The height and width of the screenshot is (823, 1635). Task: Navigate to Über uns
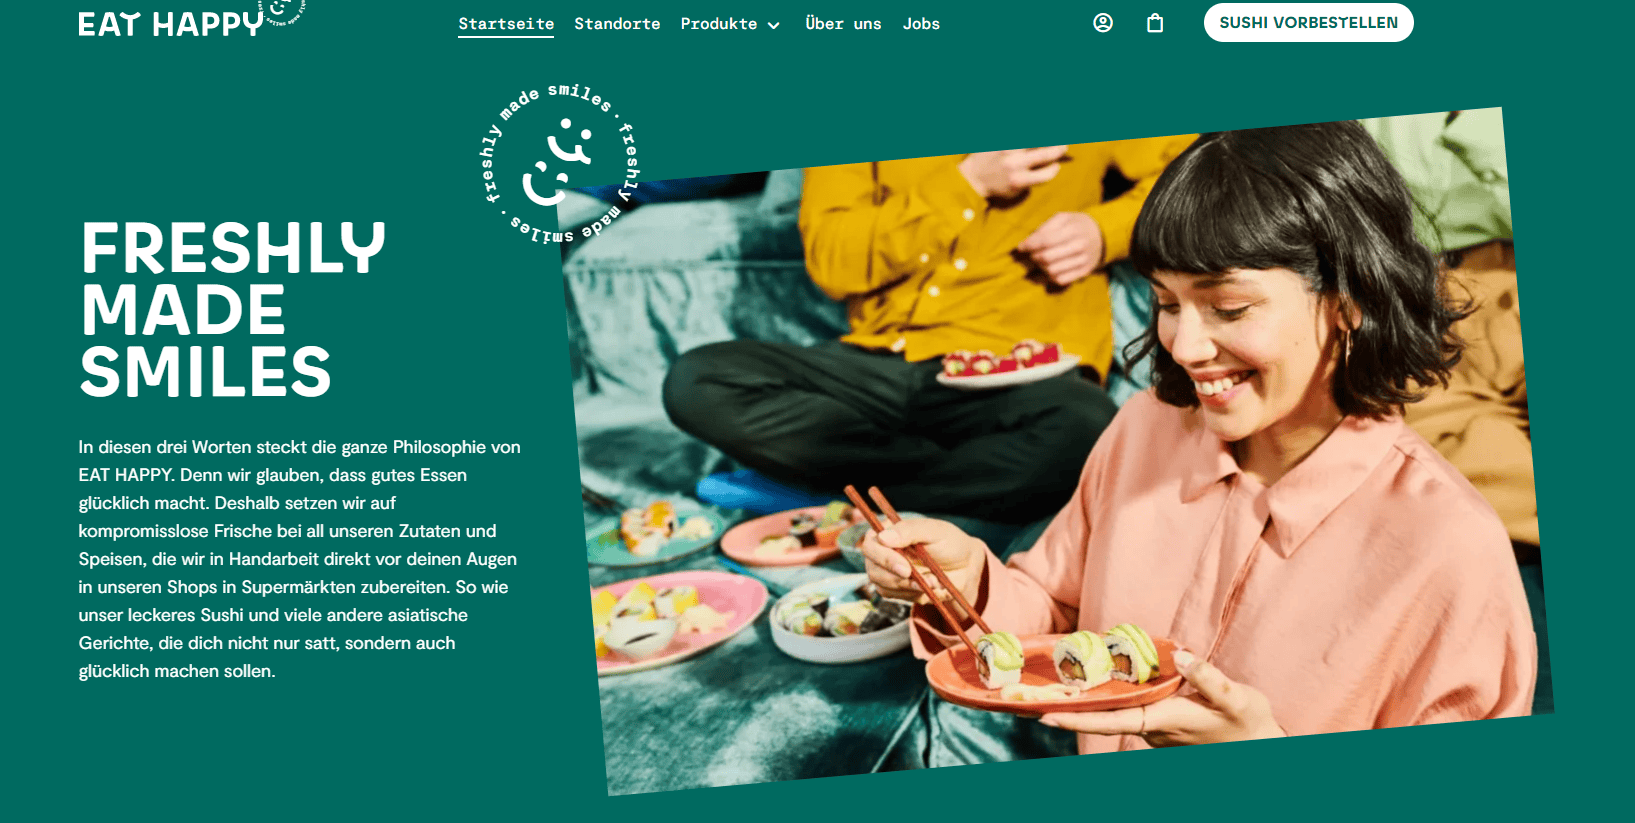point(843,23)
